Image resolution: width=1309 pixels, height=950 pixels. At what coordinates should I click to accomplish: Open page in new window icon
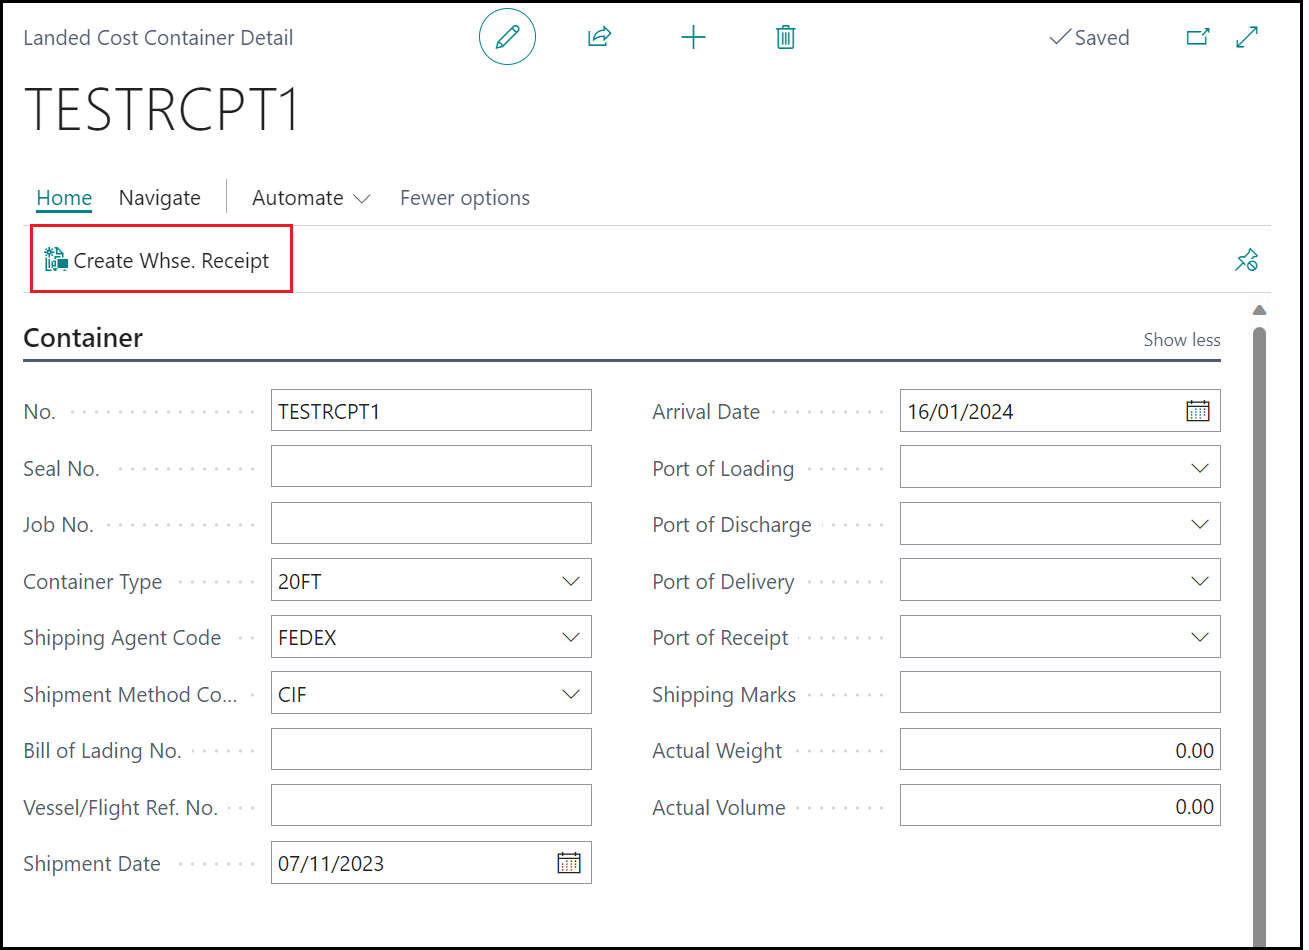(x=1197, y=38)
